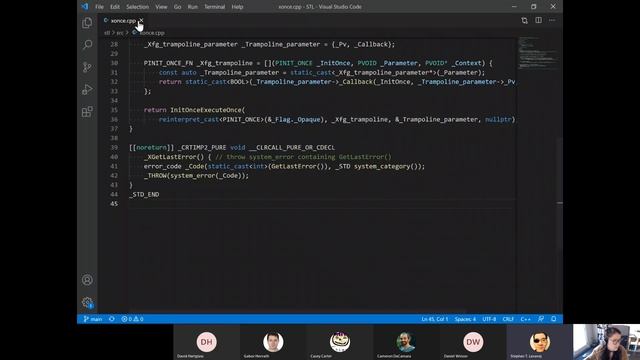
Task: Click line number 30 in gutter
Action: (114, 63)
